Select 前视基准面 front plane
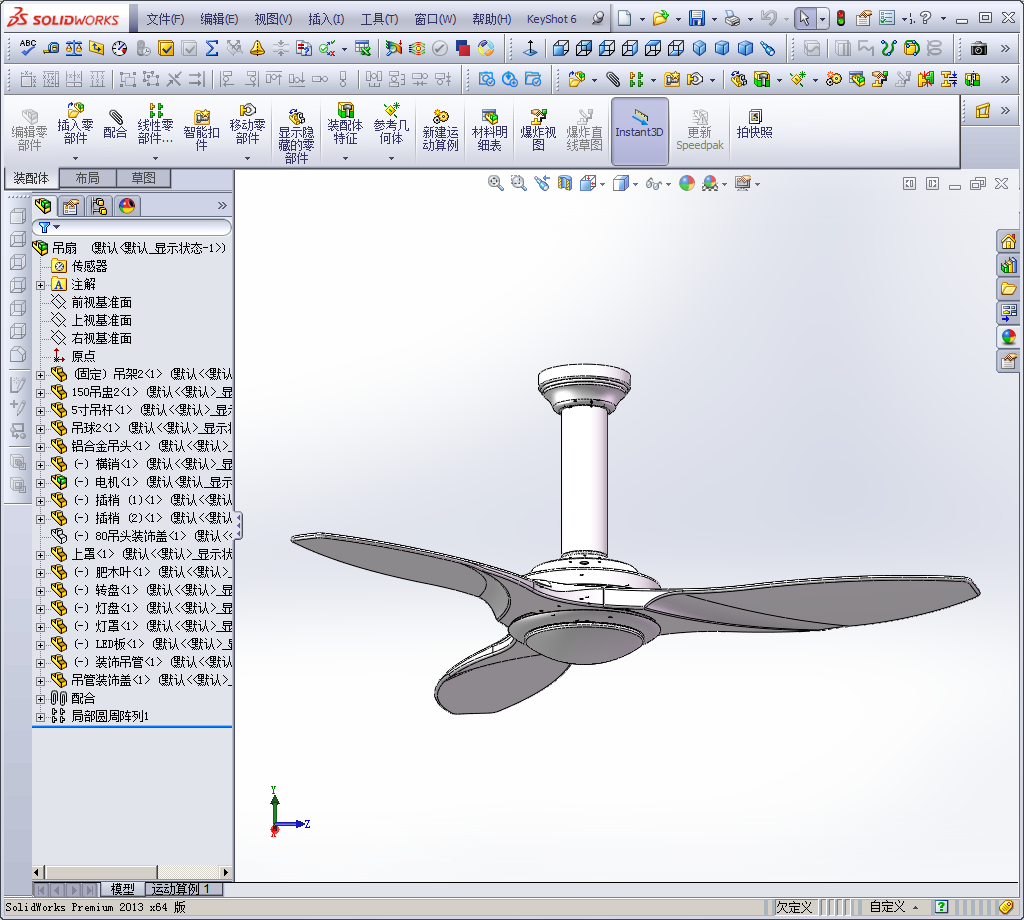The height and width of the screenshot is (920, 1024). pos(101,302)
